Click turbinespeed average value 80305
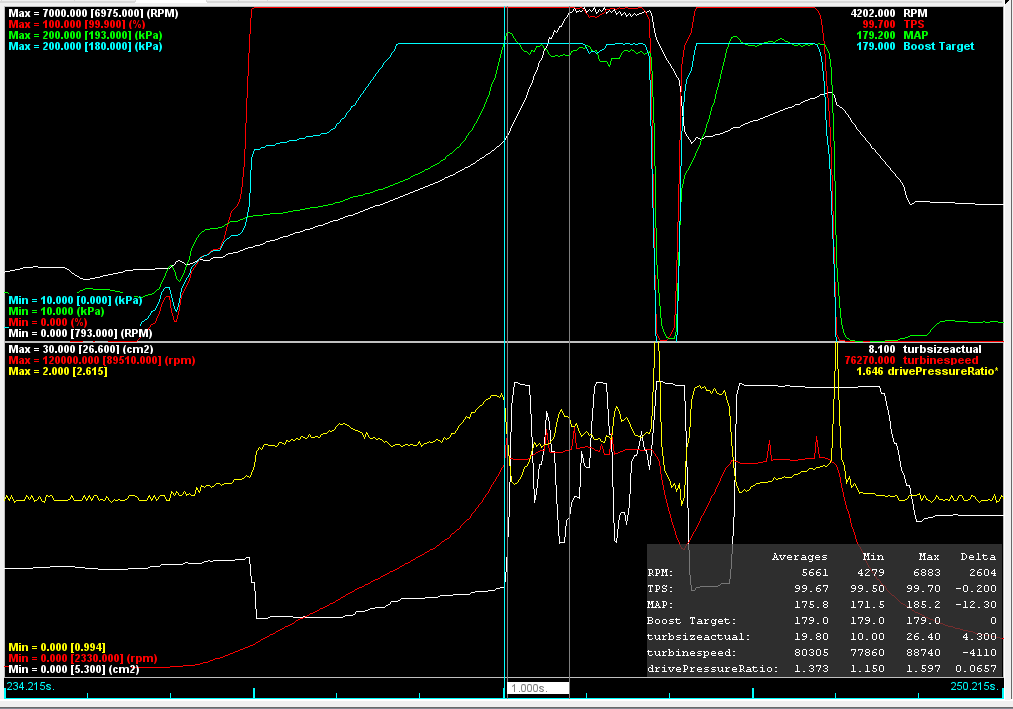 pos(811,653)
